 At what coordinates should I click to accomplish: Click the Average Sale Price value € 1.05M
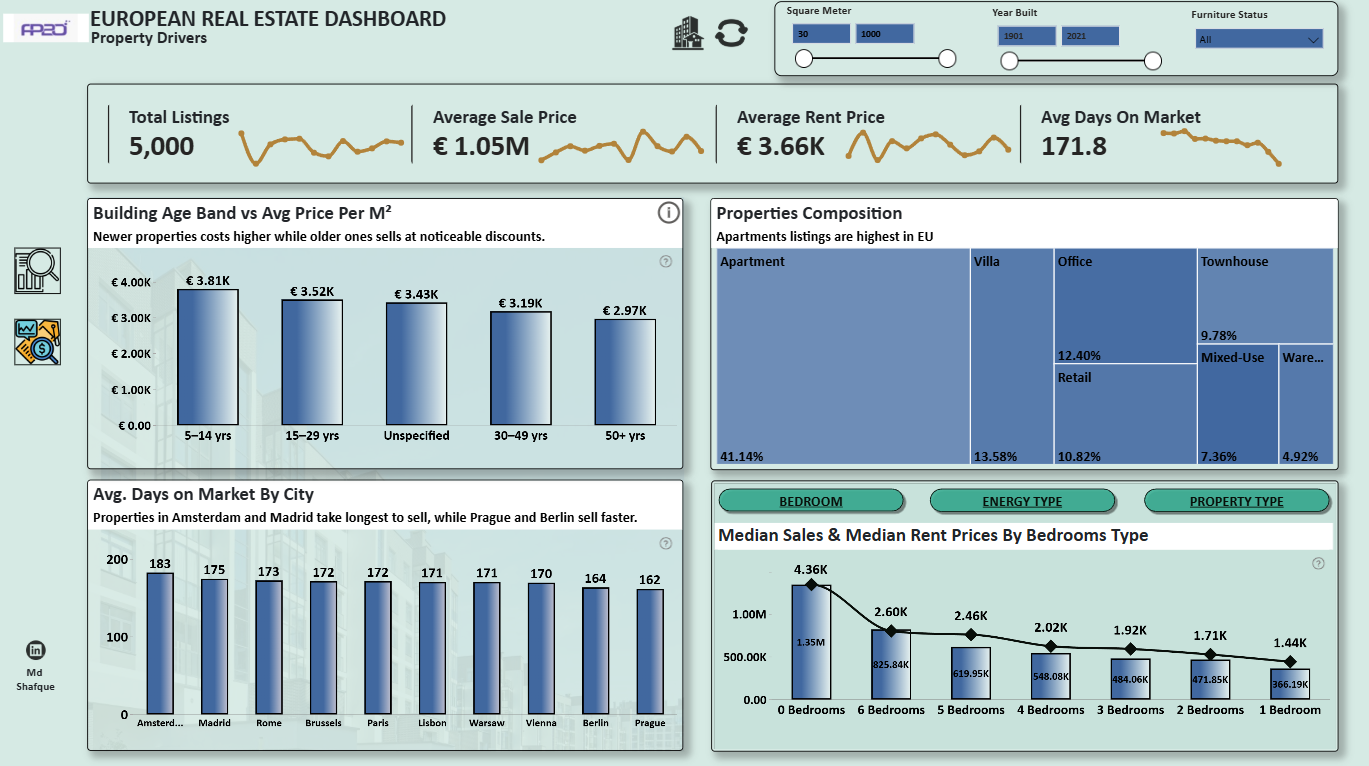[x=481, y=147]
